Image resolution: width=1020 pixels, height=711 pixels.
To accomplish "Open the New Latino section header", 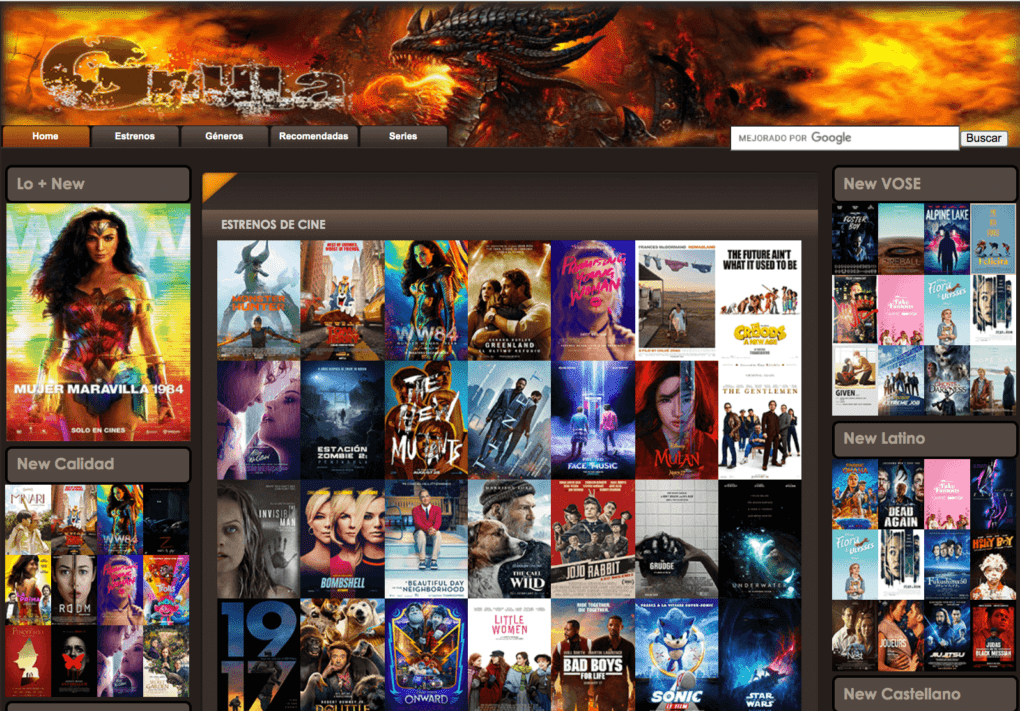I will coord(924,439).
